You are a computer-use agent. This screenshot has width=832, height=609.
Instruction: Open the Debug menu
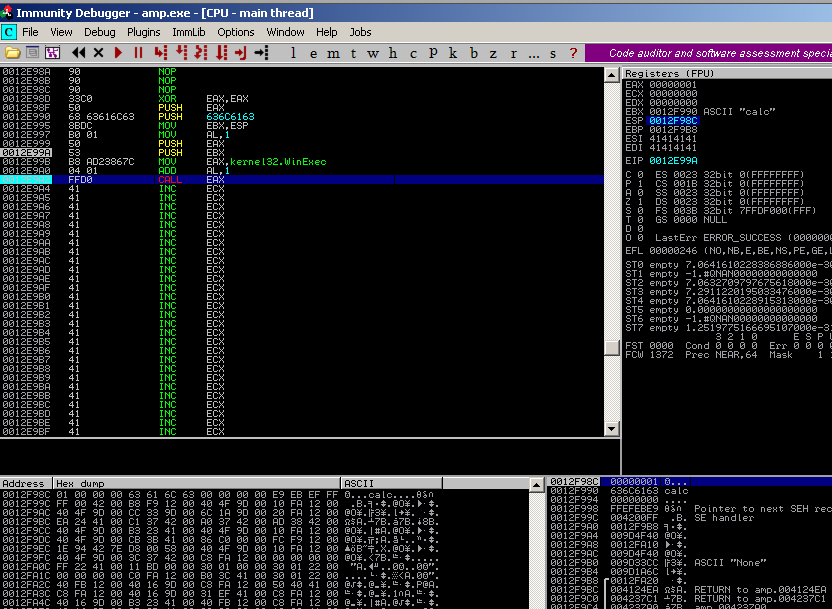point(100,32)
